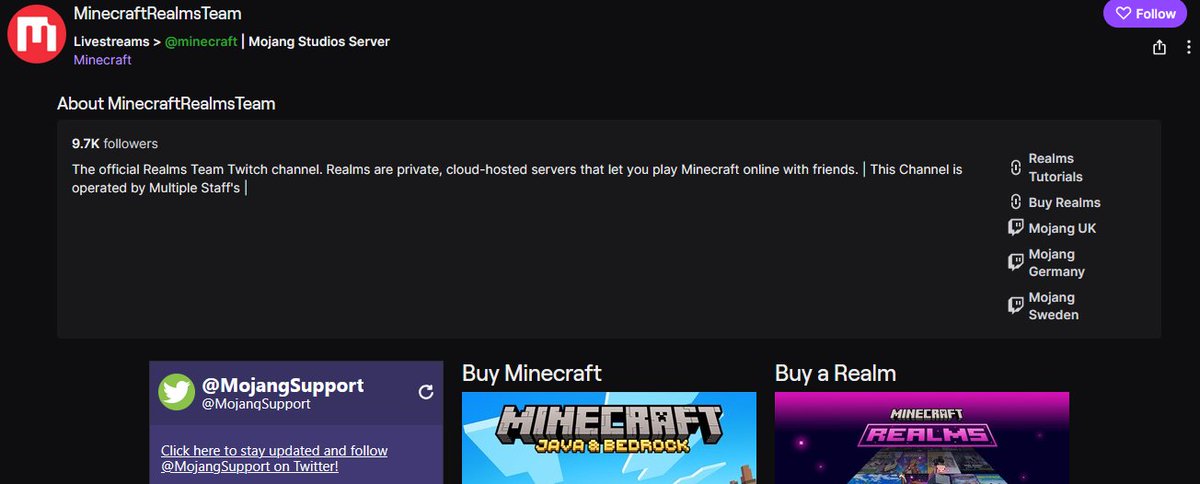This screenshot has width=1200, height=484.
Task: Click the 'Mojang Studios Server' title text
Action: [x=319, y=42]
